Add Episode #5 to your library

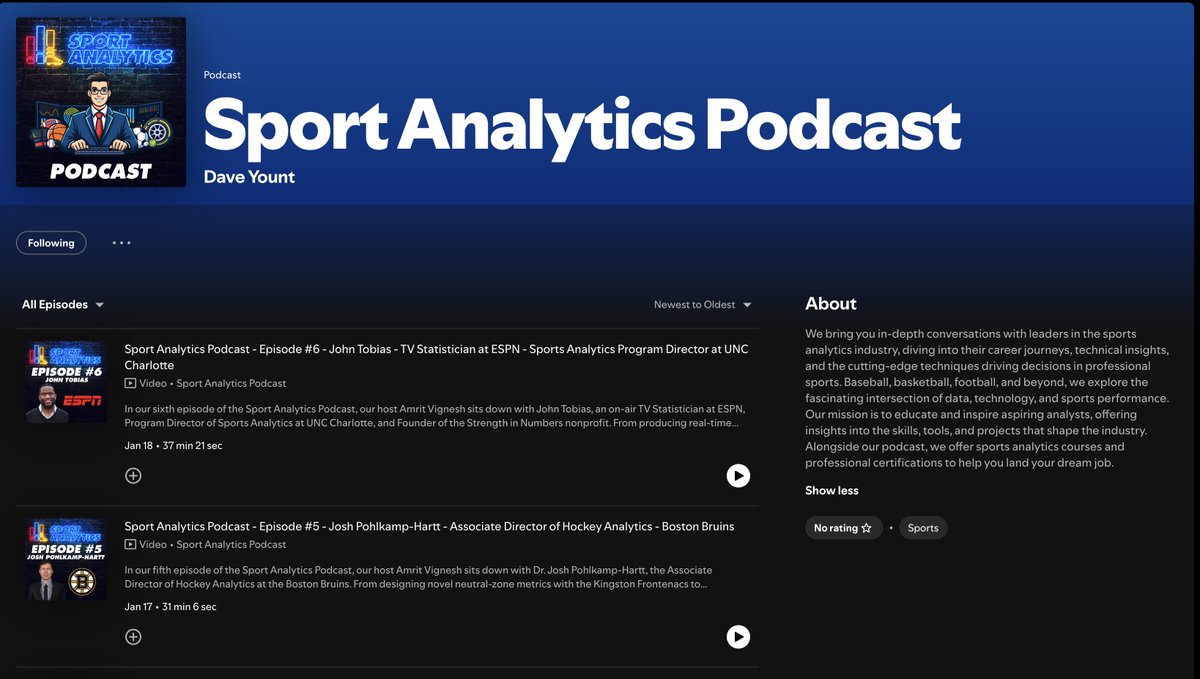tap(133, 637)
